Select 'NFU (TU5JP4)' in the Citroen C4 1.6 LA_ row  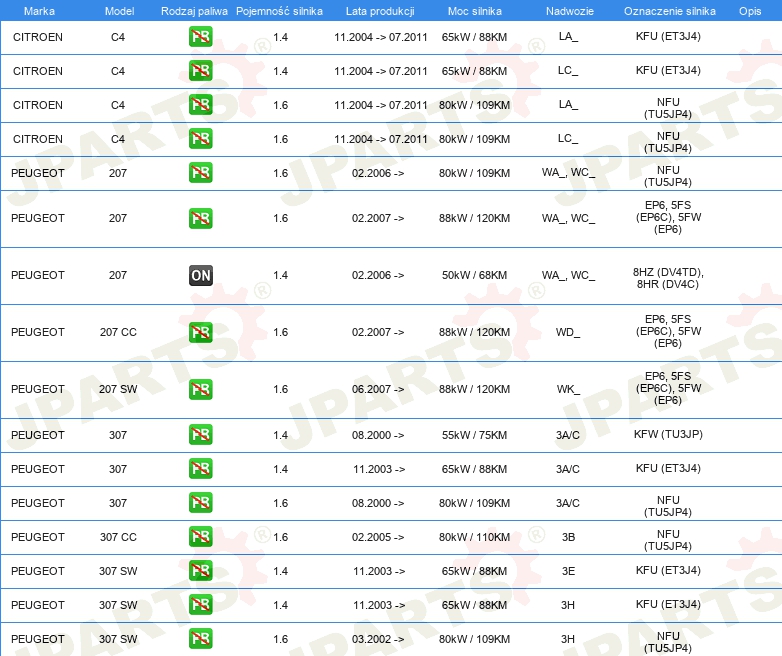point(668,108)
